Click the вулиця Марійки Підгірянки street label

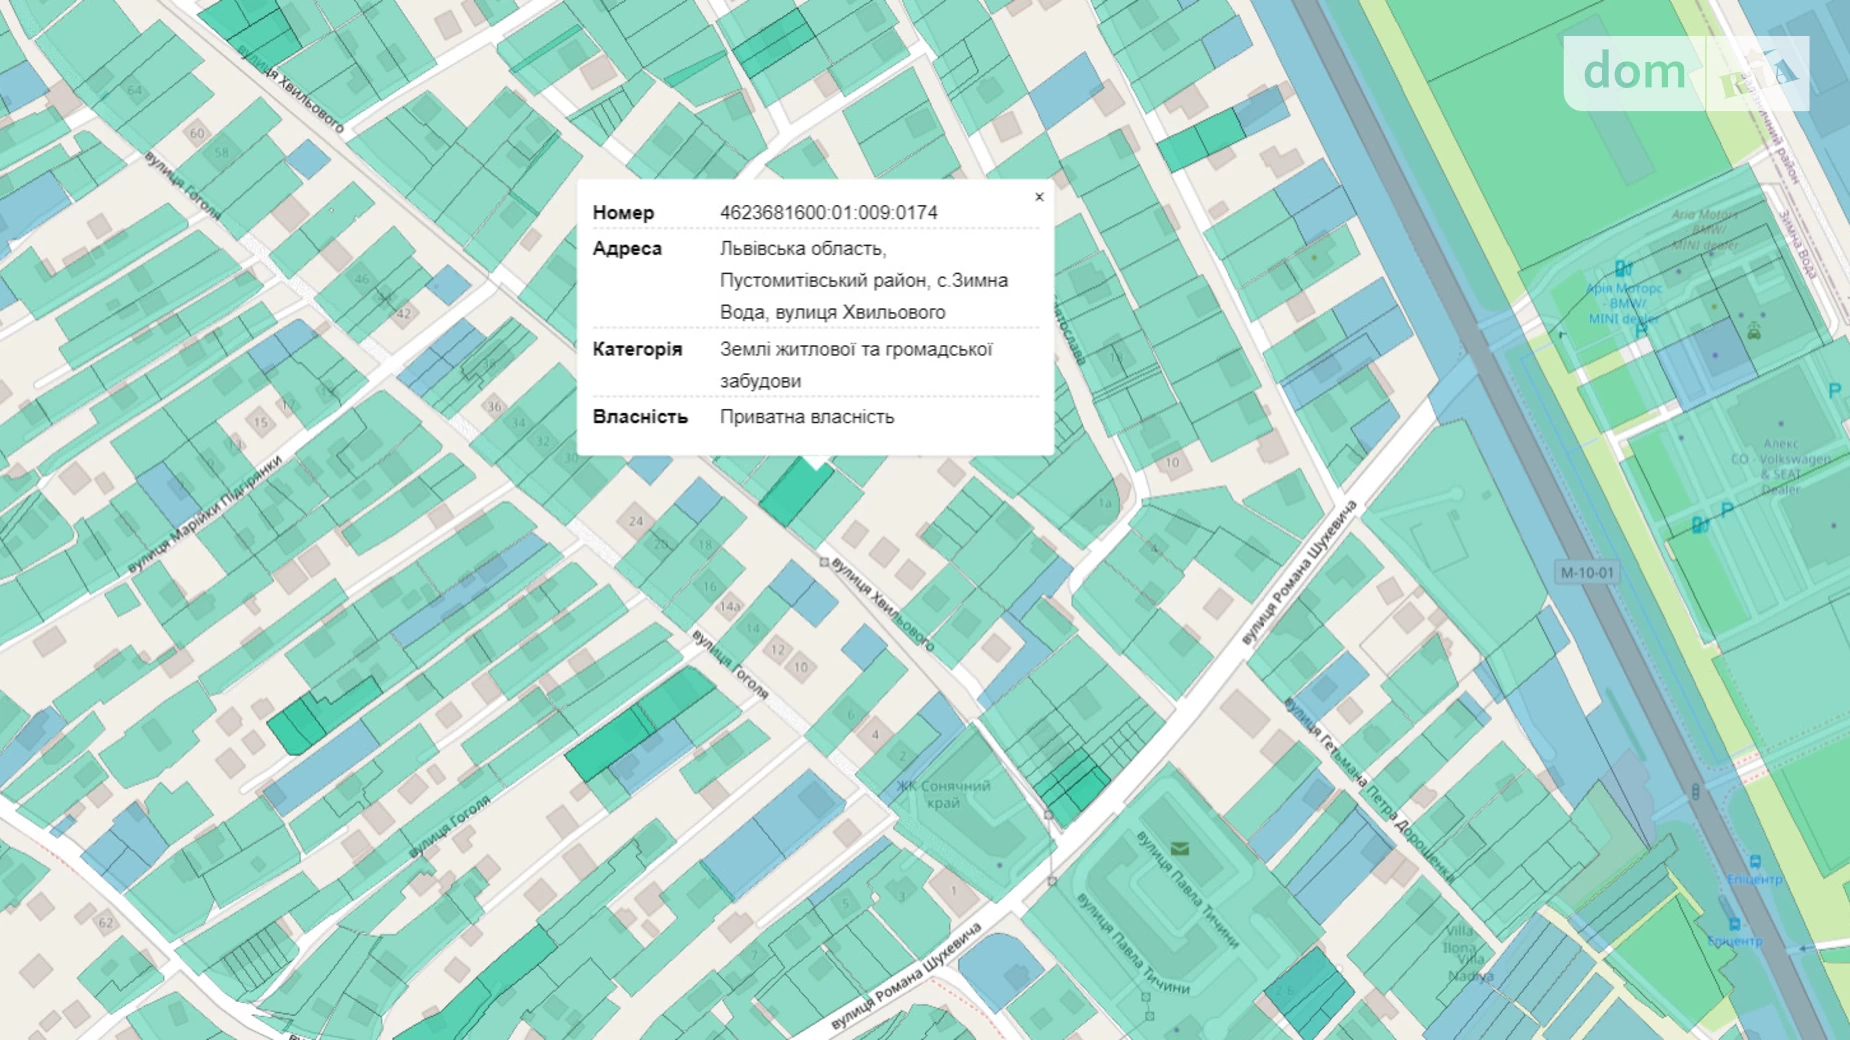coord(205,515)
